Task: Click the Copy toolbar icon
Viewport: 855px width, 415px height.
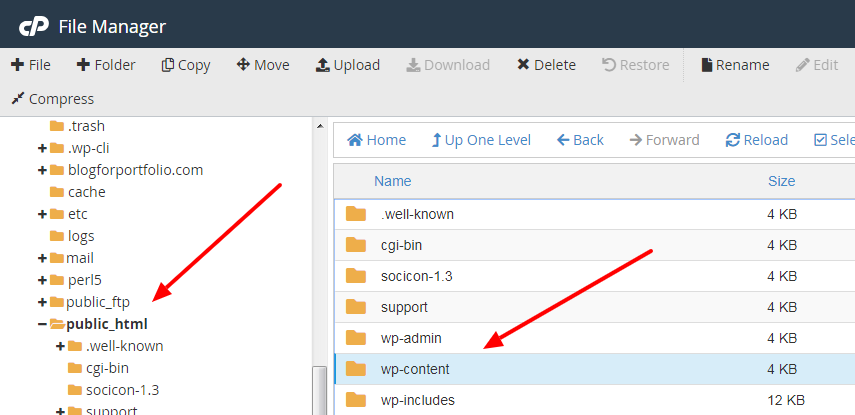Action: 185,65
